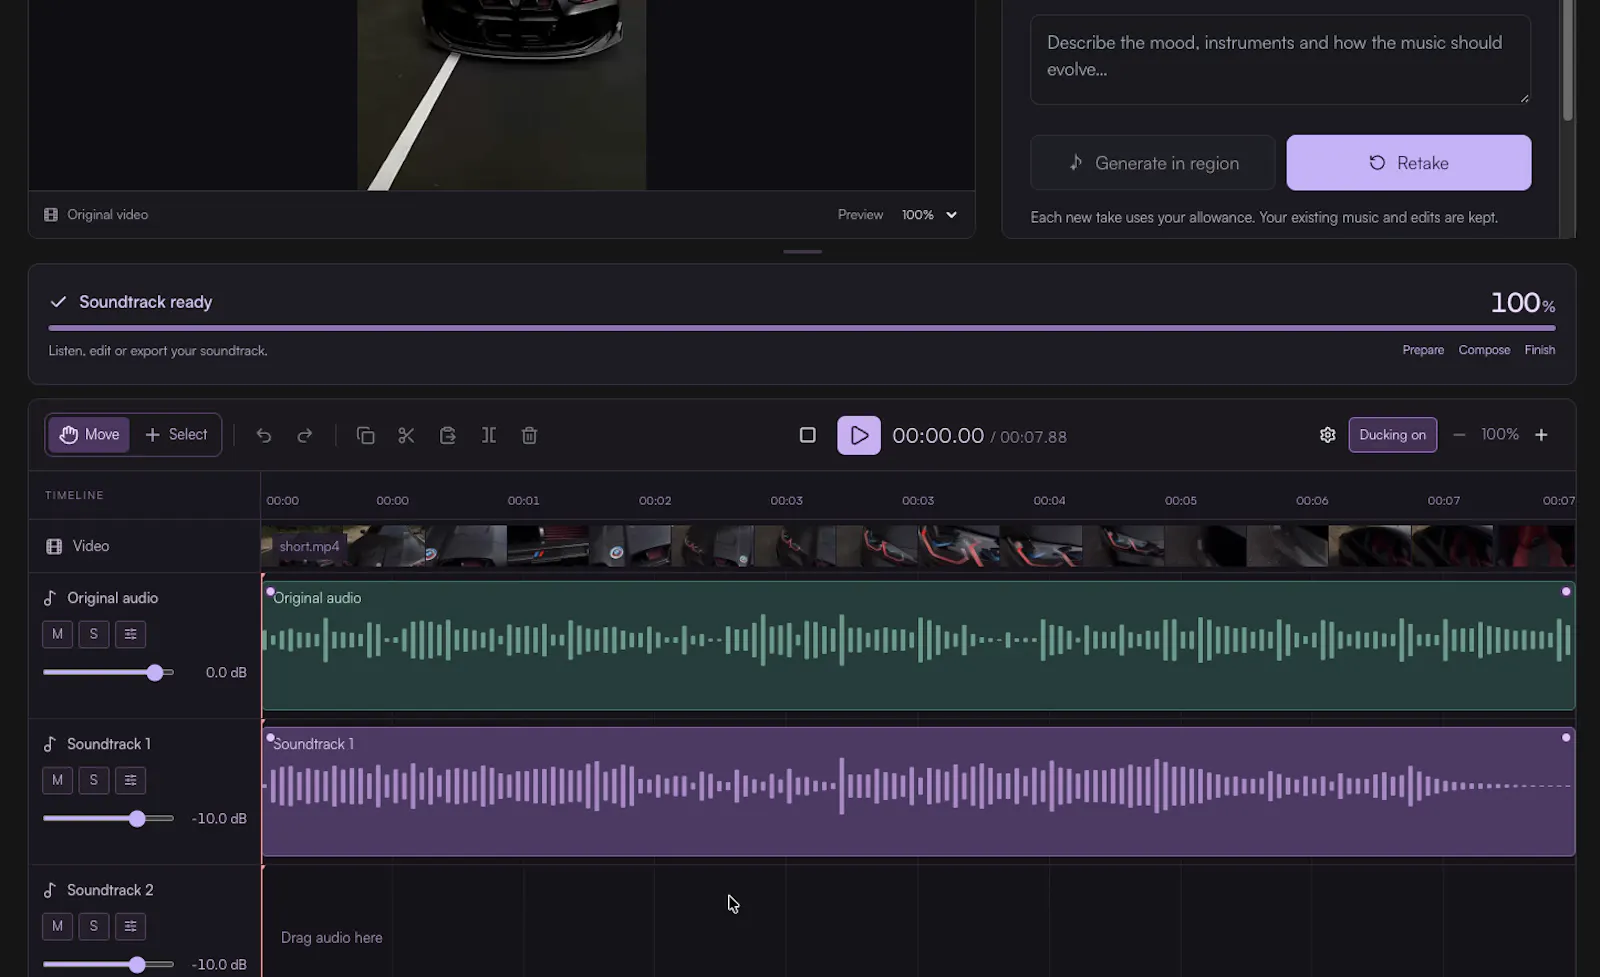Mute the Original audio track
Screen dimensions: 1600x977
(x=57, y=634)
